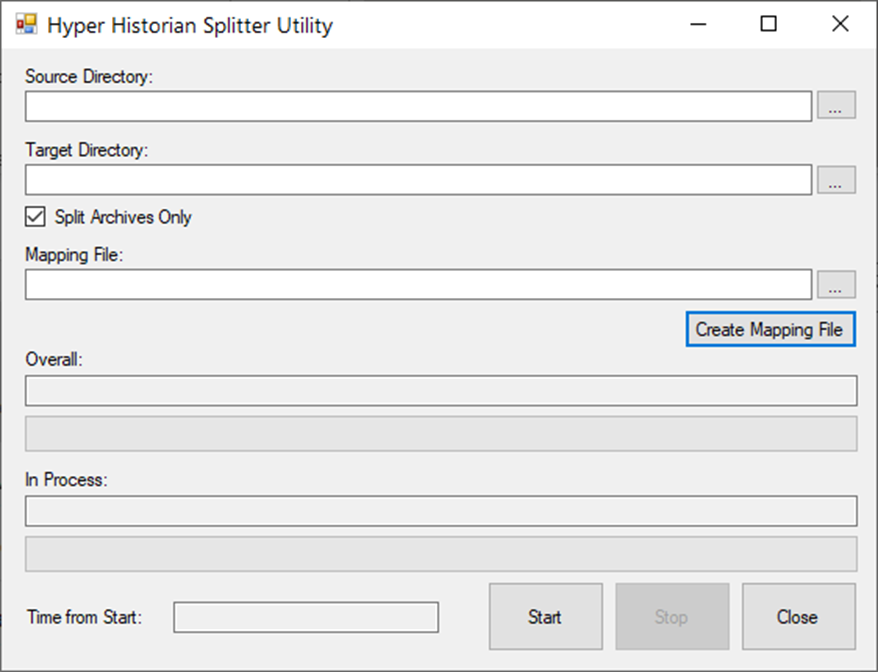Focus the Source Directory text field

pos(418,106)
